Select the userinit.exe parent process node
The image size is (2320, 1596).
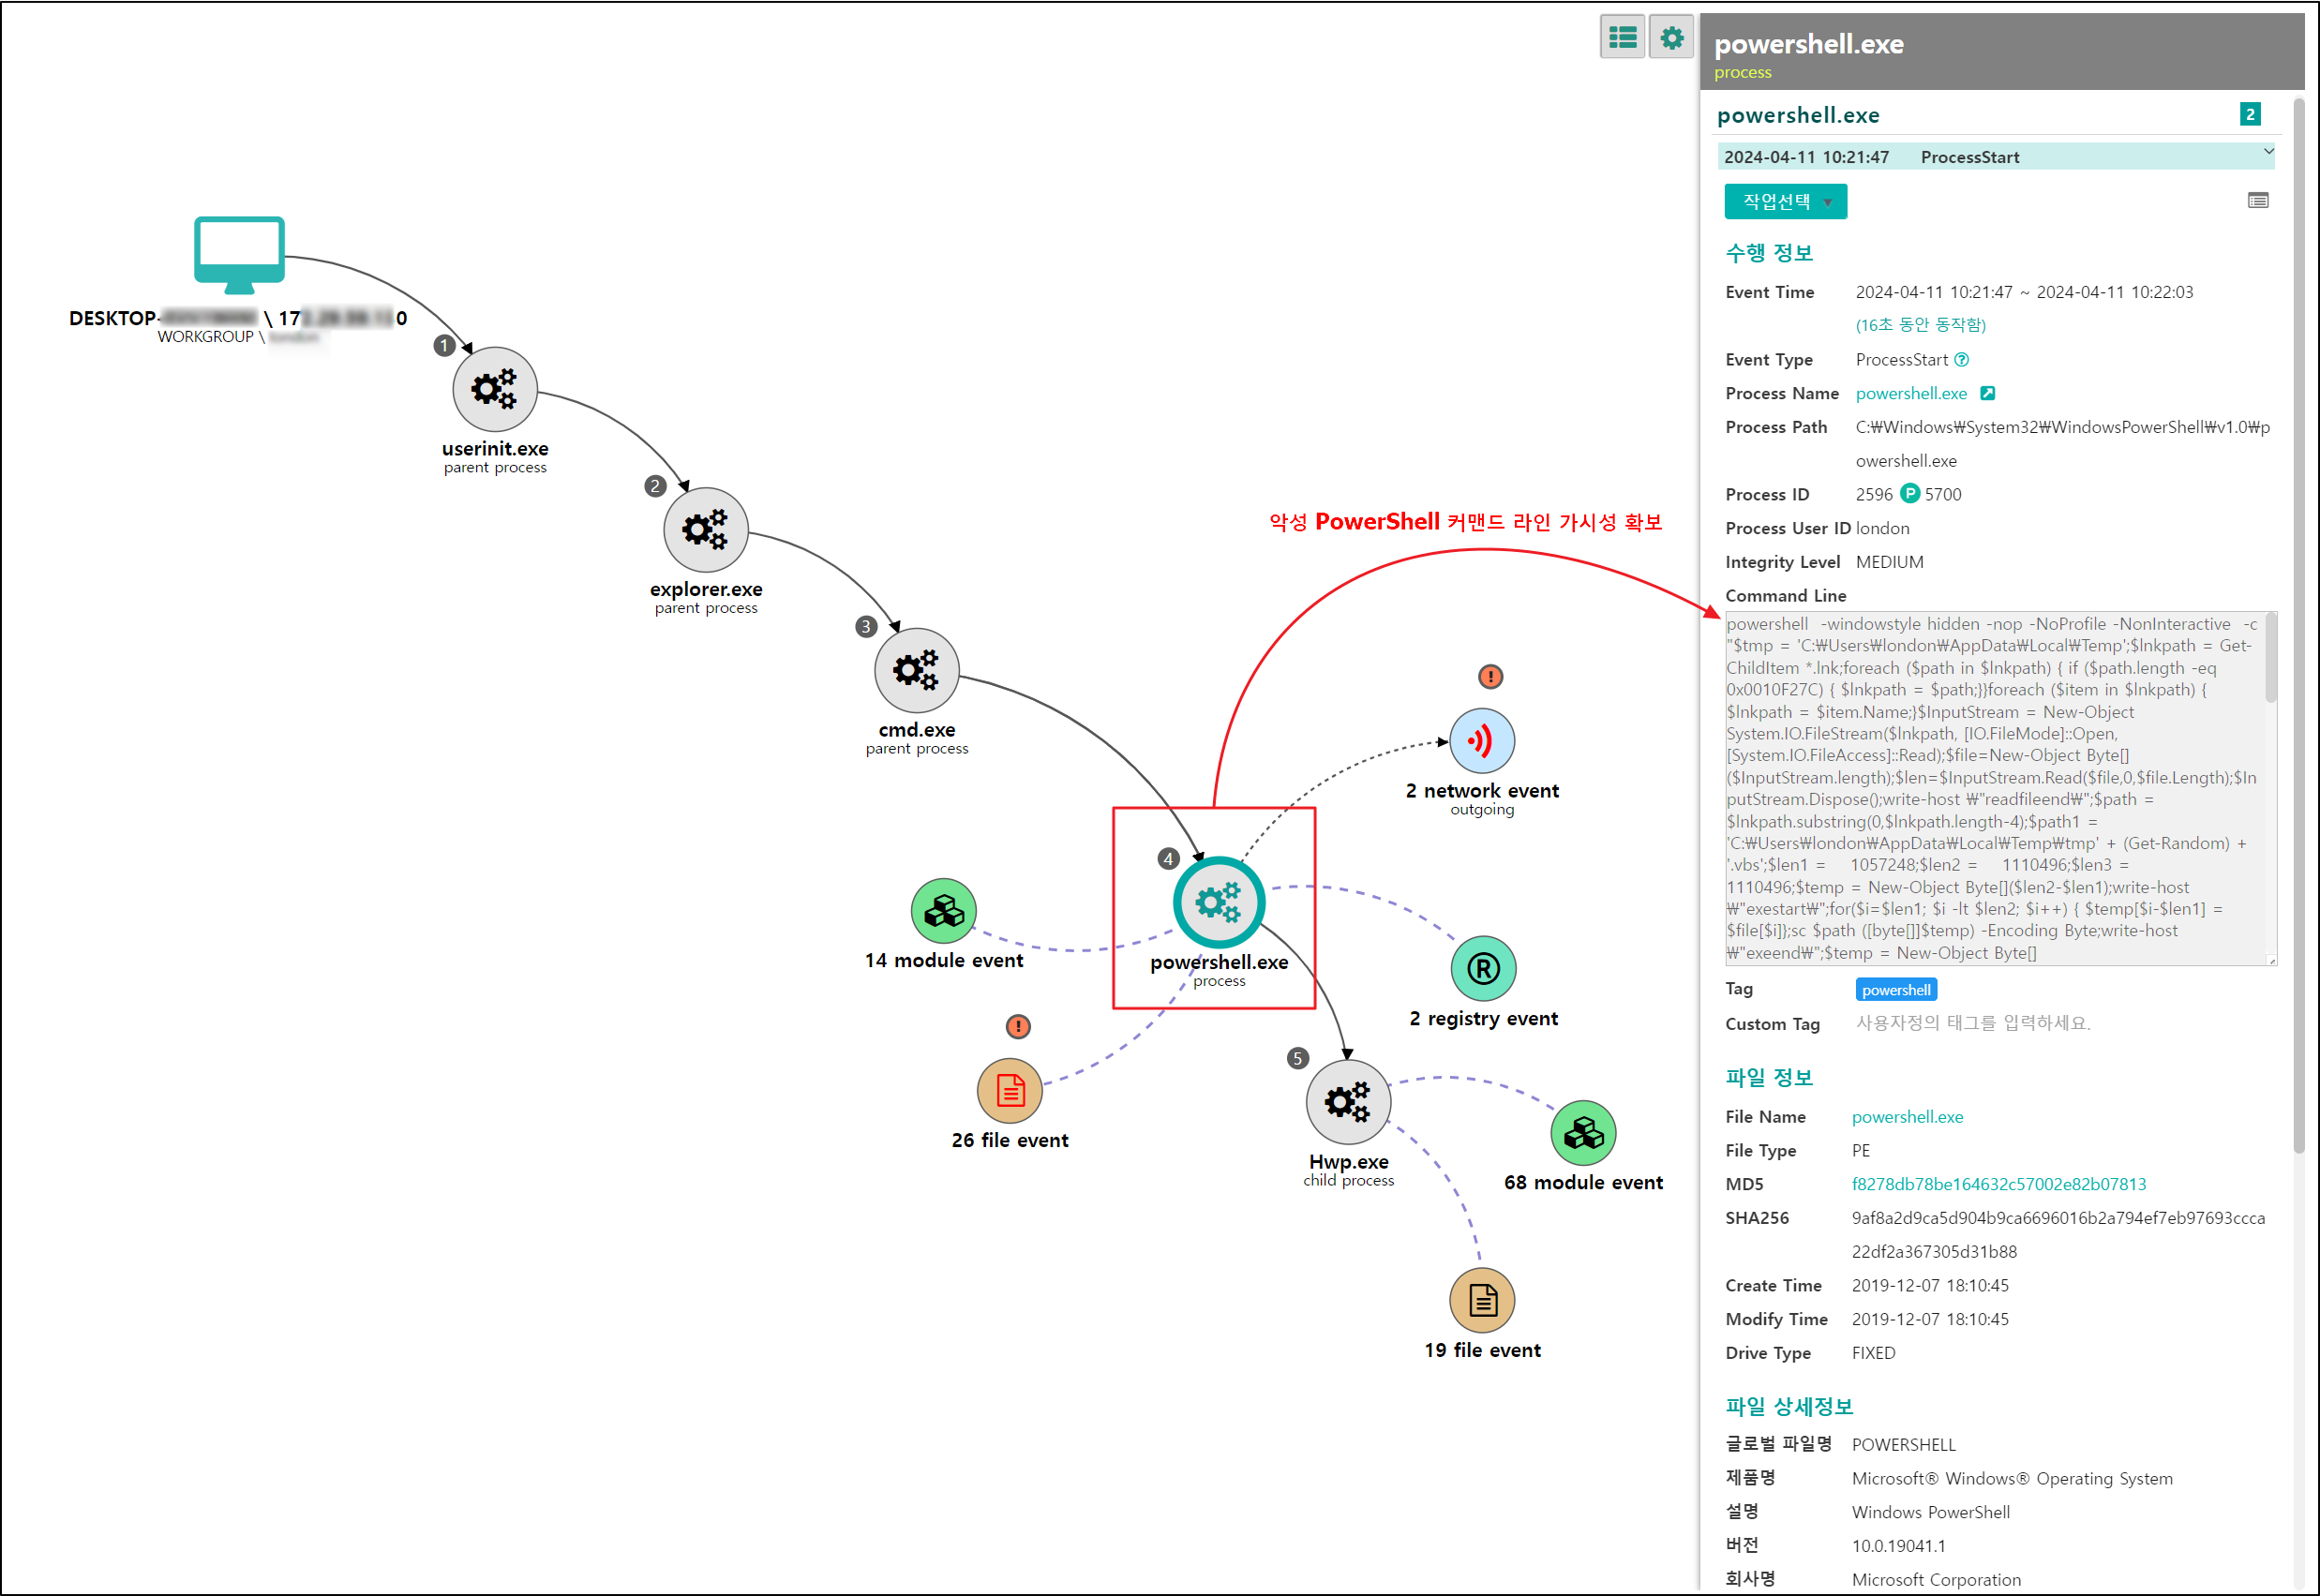click(x=495, y=389)
